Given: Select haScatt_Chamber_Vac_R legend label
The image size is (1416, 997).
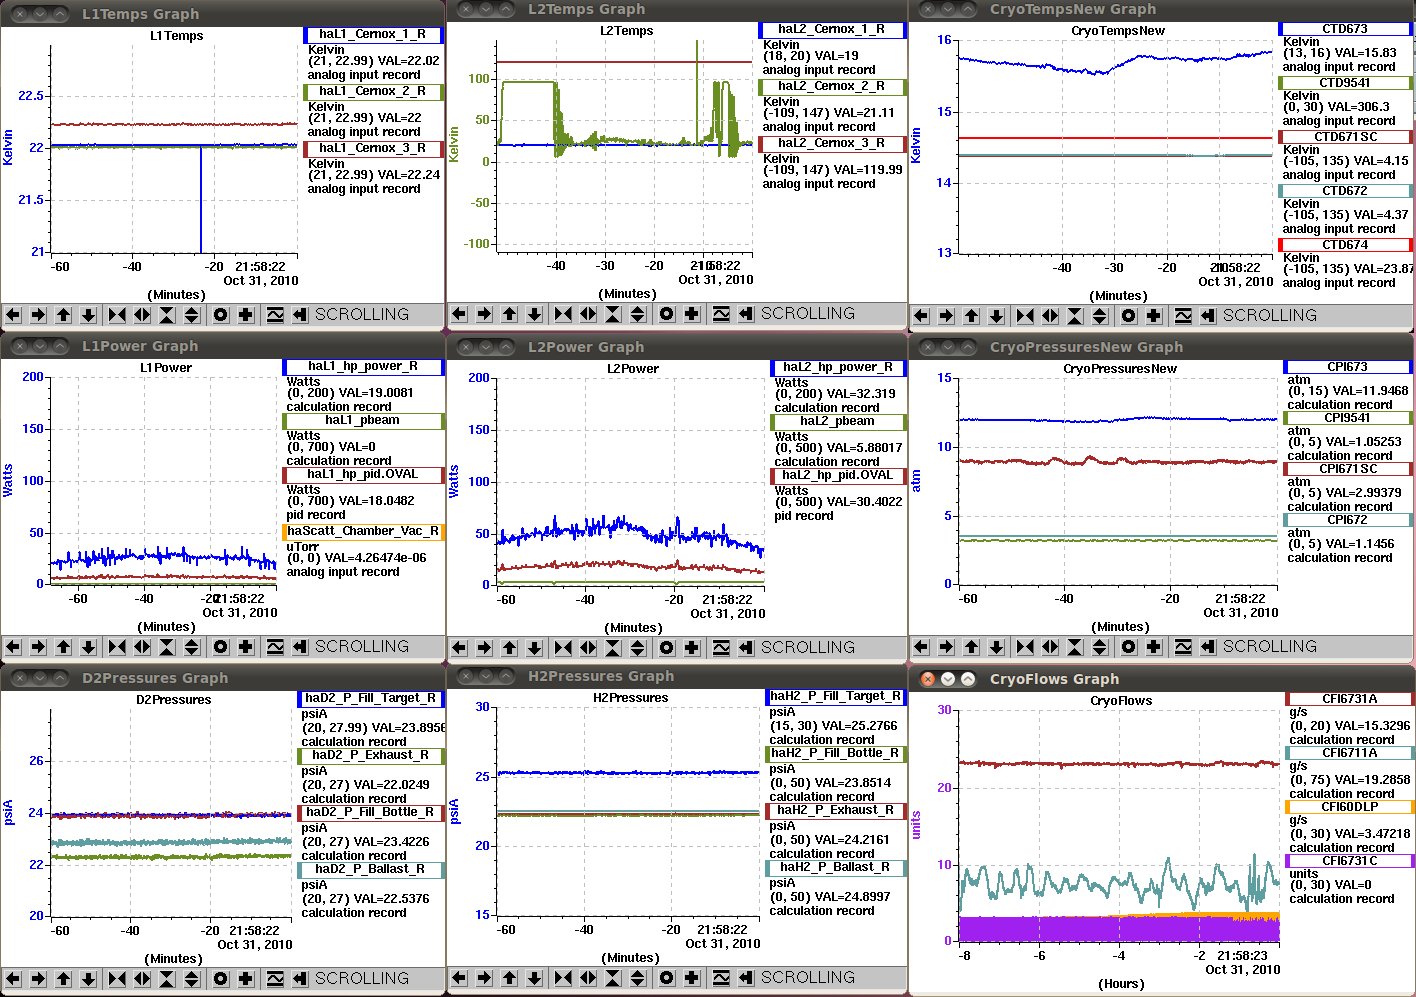Looking at the screenshot, I should [x=363, y=532].
